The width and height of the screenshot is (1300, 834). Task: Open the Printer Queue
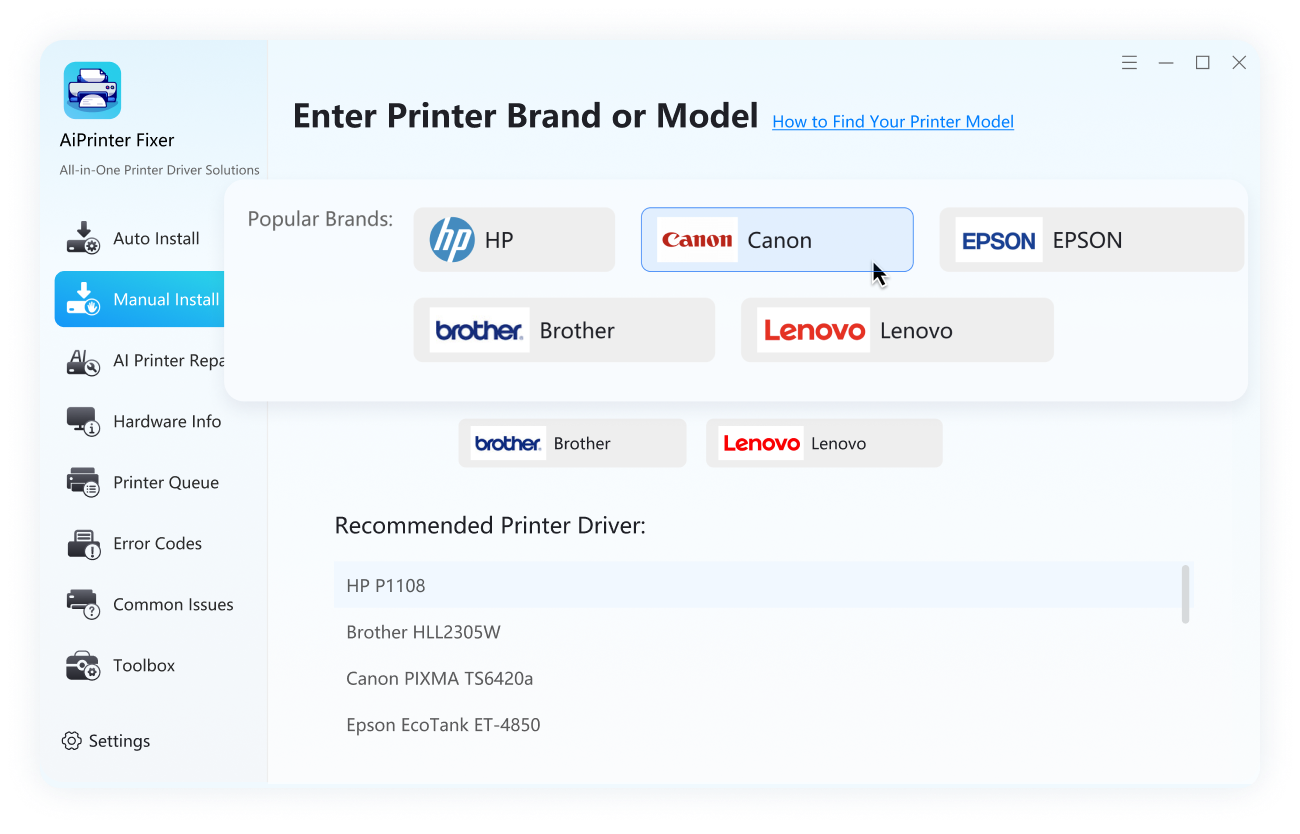coord(148,482)
